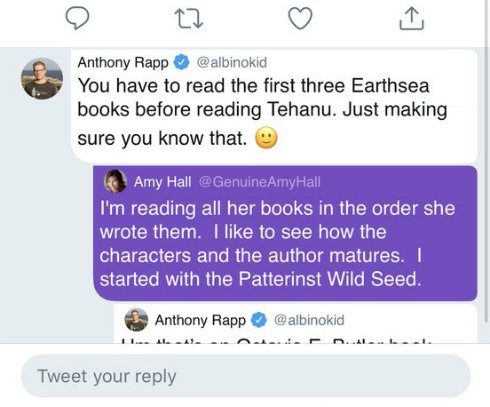Tap the Amy Hall display name
Viewport: 490px width, 407px height.
tap(163, 182)
